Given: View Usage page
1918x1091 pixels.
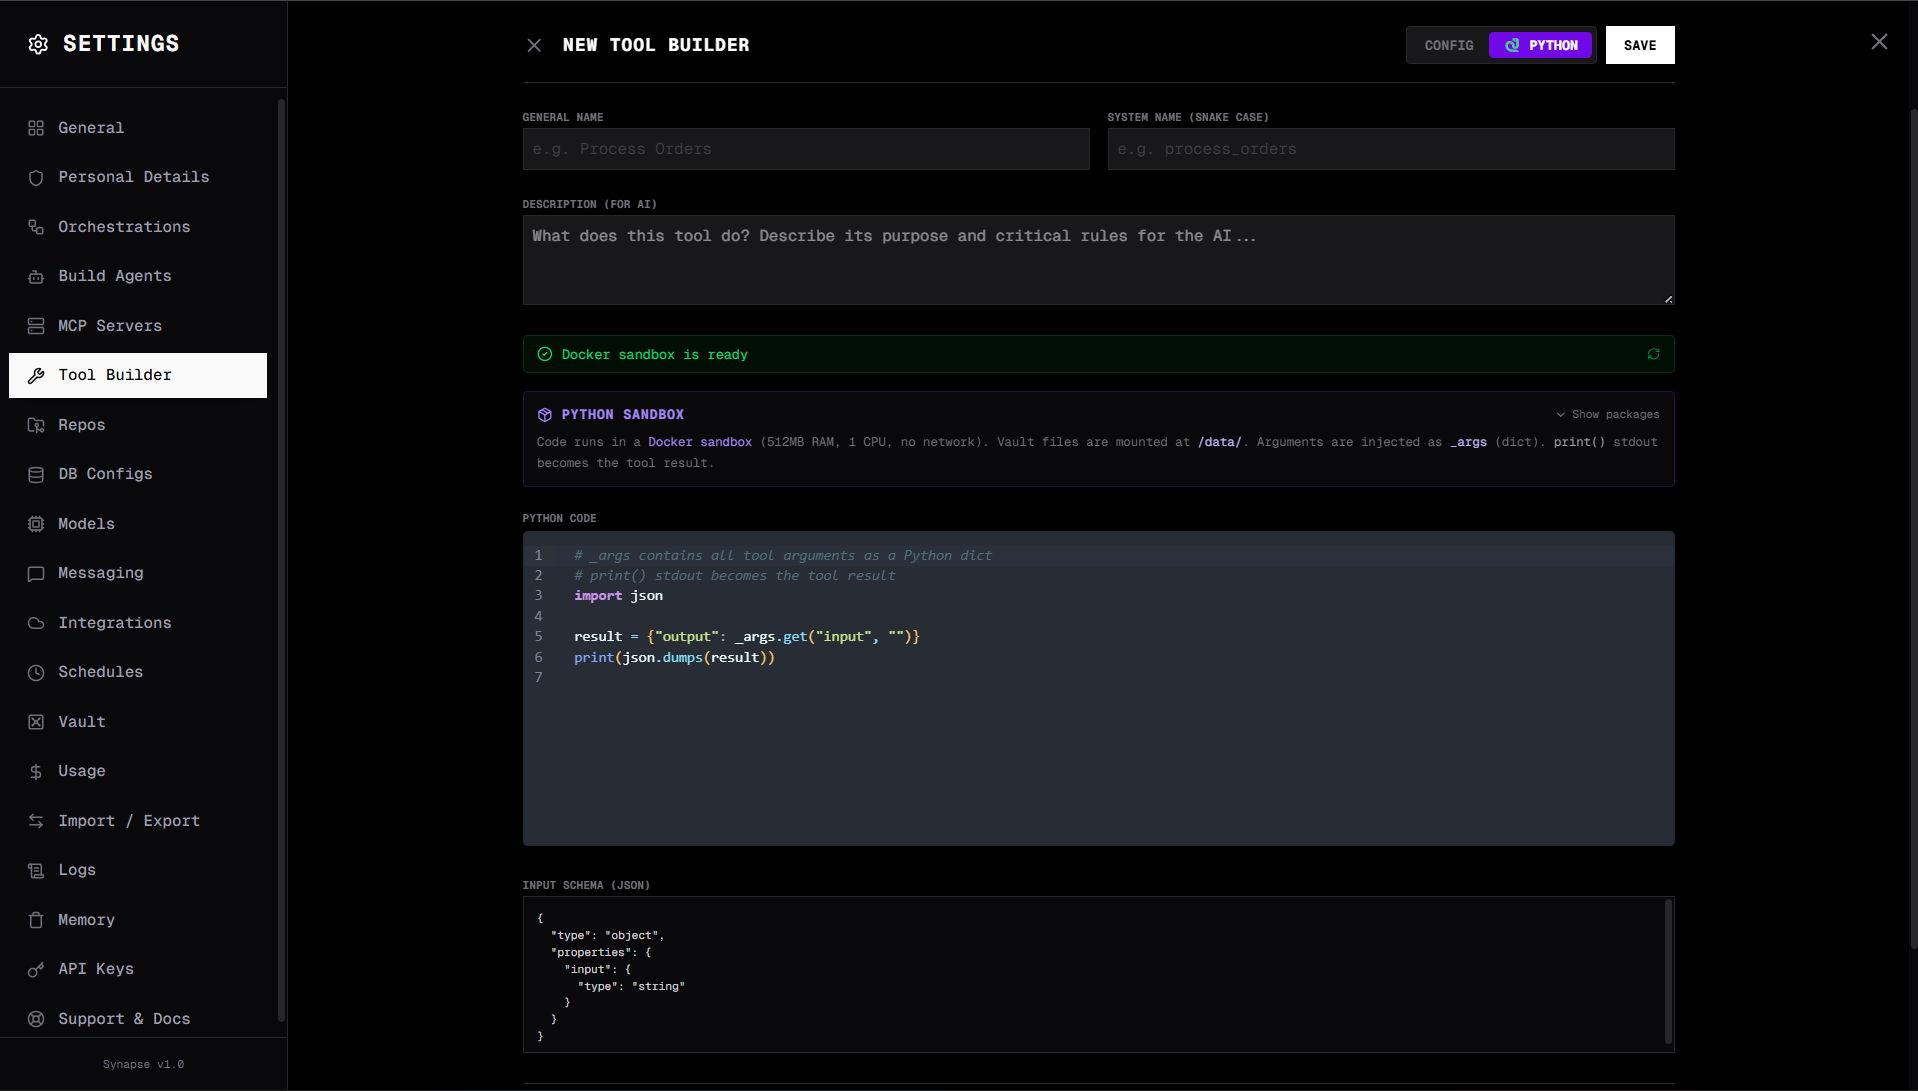Looking at the screenshot, I should click(x=138, y=771).
